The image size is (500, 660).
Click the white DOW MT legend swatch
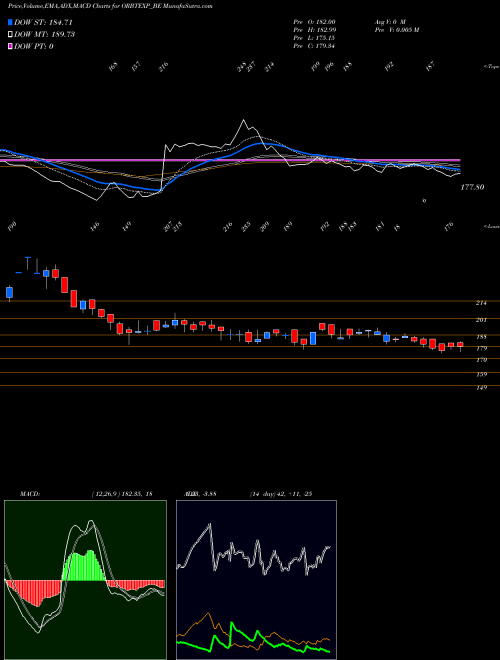pyautogui.click(x=10, y=34)
